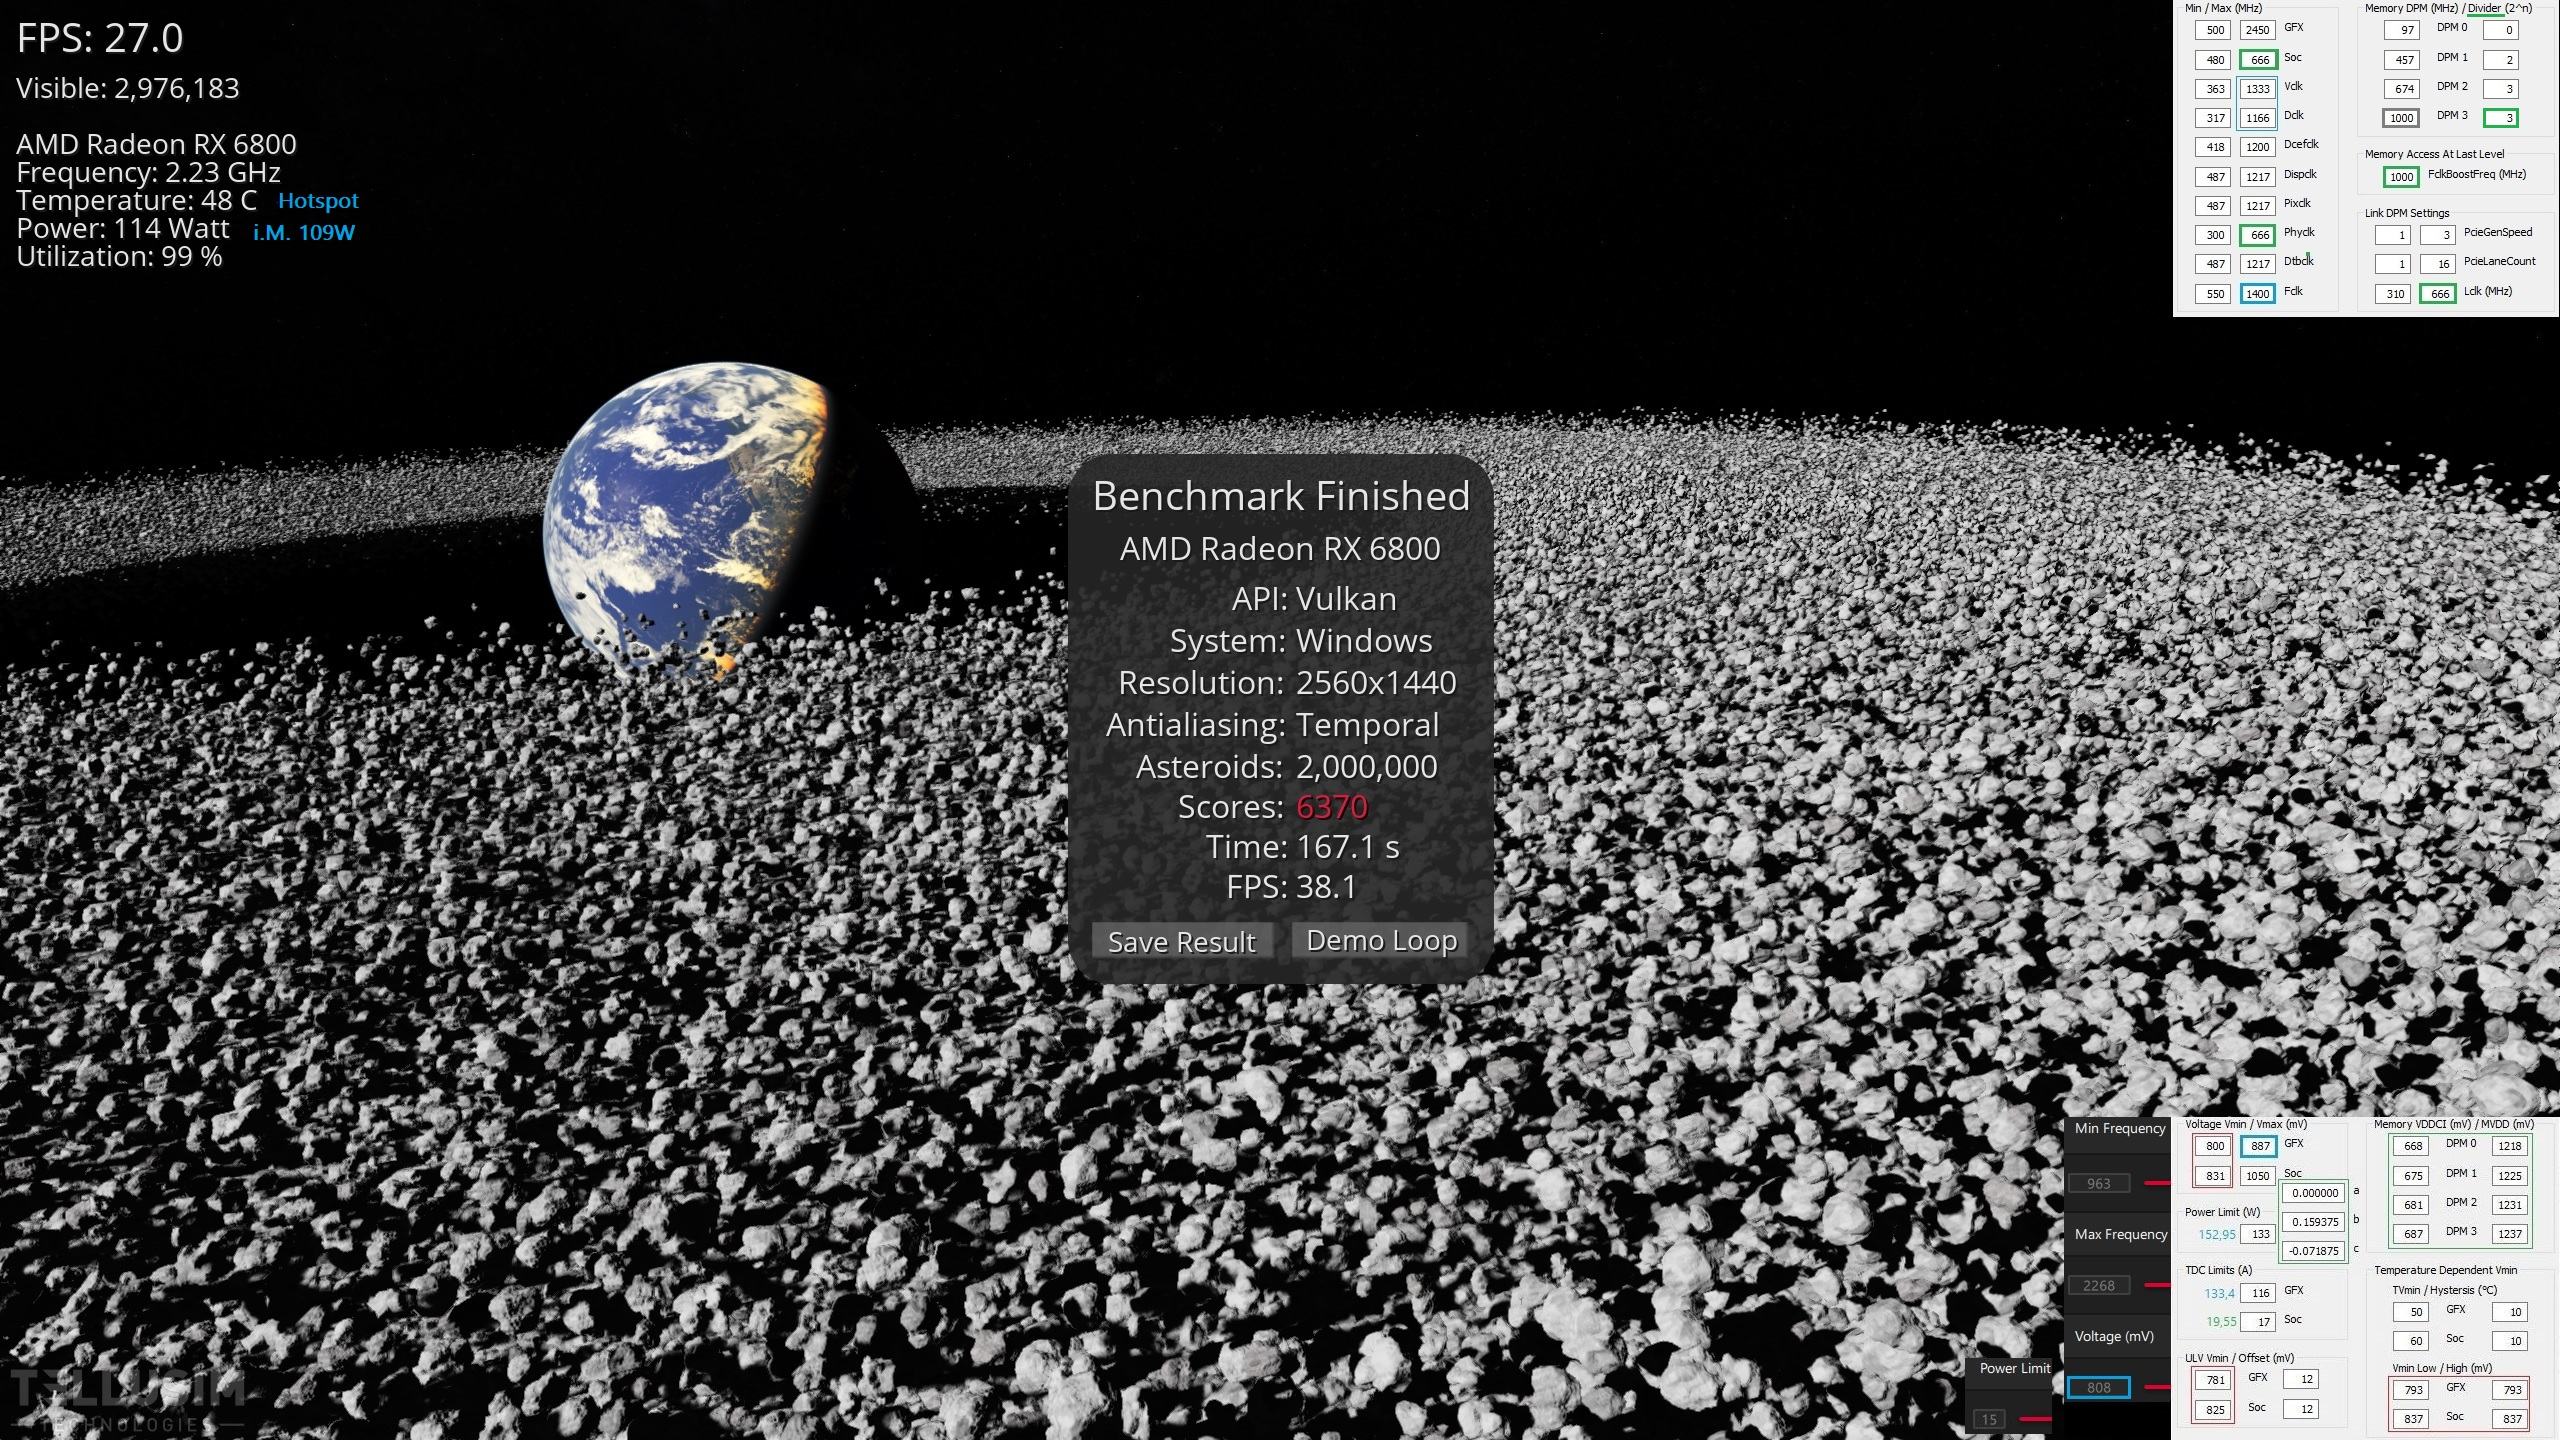Select the TVmin GFX field 50
Screen dimensions: 2560x1440
[x=2411, y=1311]
